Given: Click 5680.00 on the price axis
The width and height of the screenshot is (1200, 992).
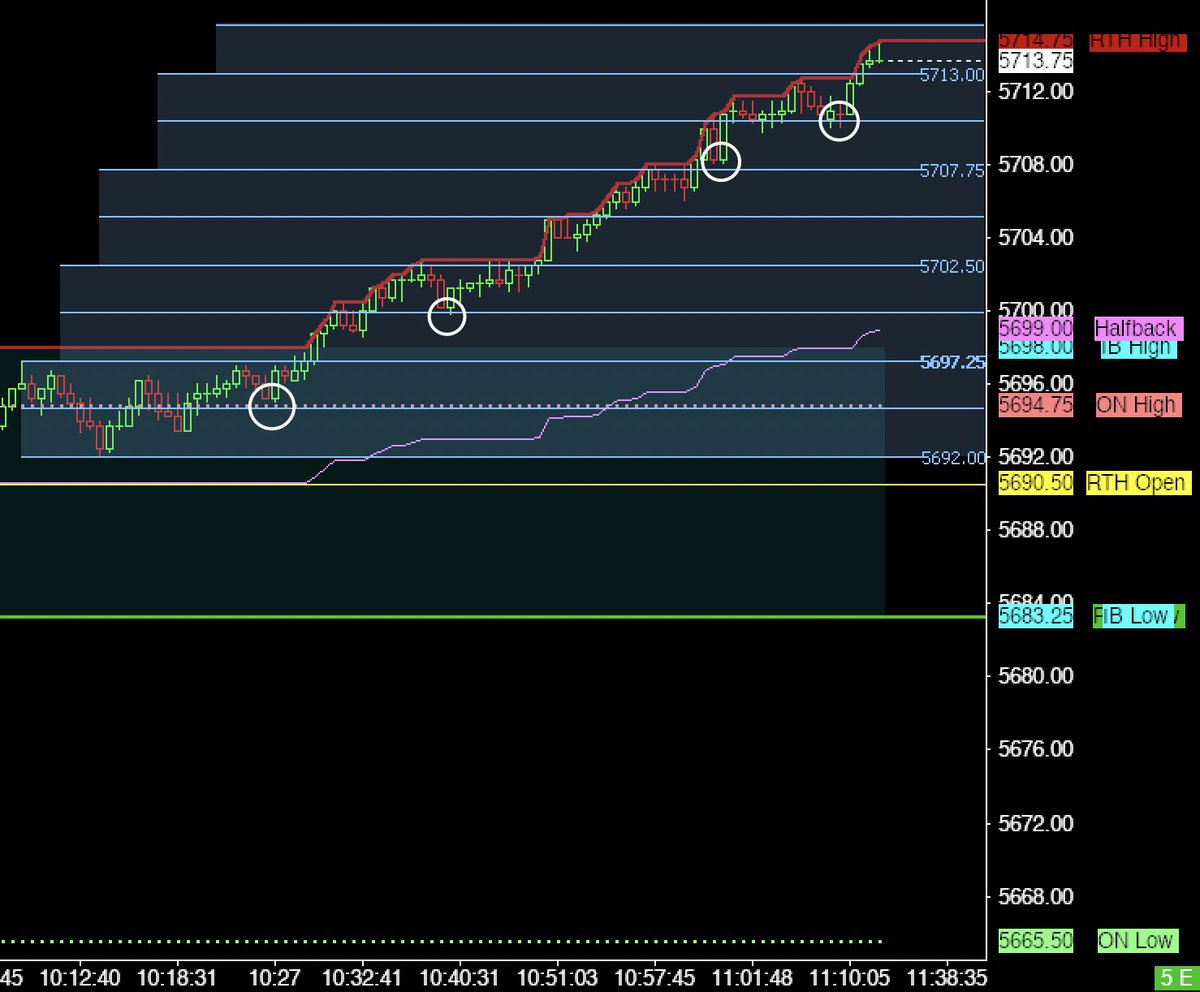Looking at the screenshot, I should pyautogui.click(x=1036, y=676).
